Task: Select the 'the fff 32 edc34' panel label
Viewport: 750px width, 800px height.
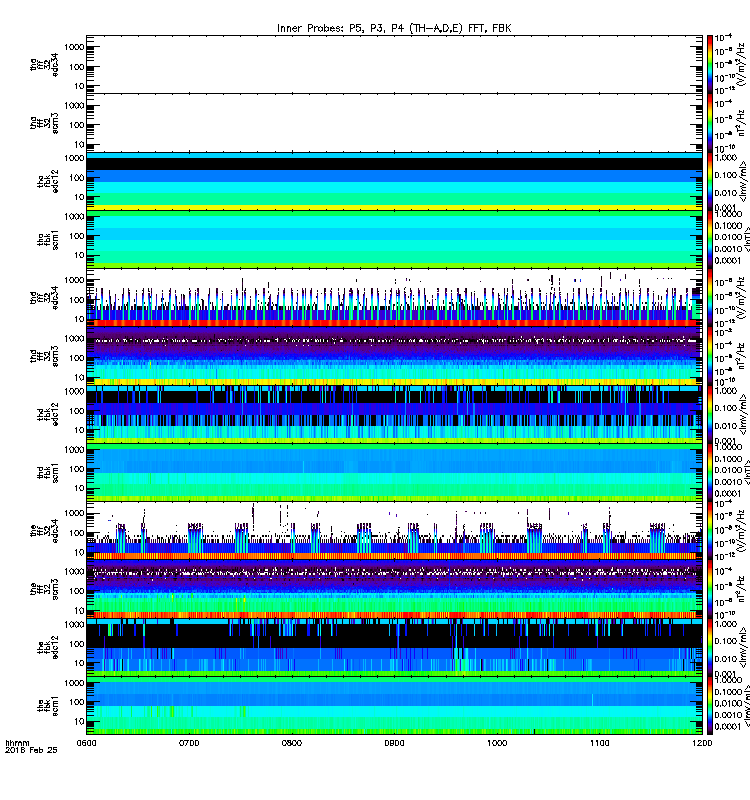Action: tap(44, 531)
